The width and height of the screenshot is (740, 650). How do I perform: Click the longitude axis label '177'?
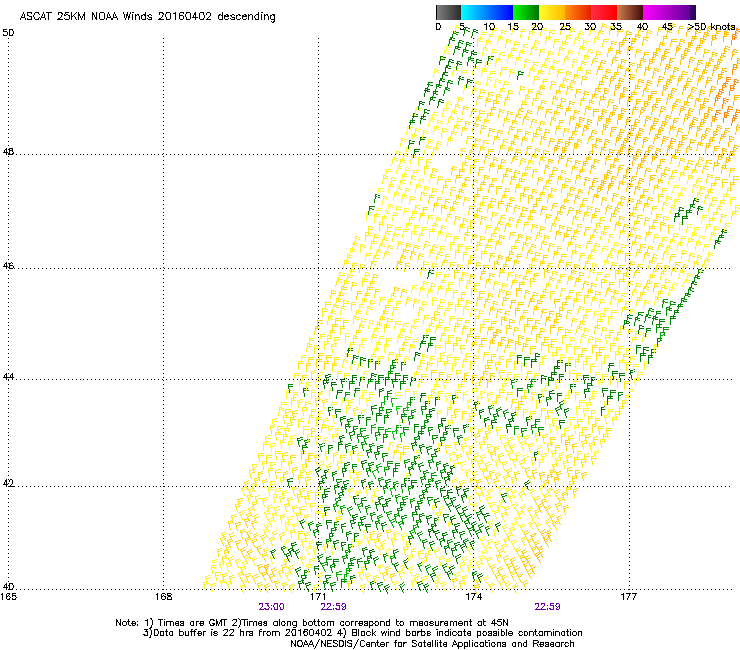[628, 596]
